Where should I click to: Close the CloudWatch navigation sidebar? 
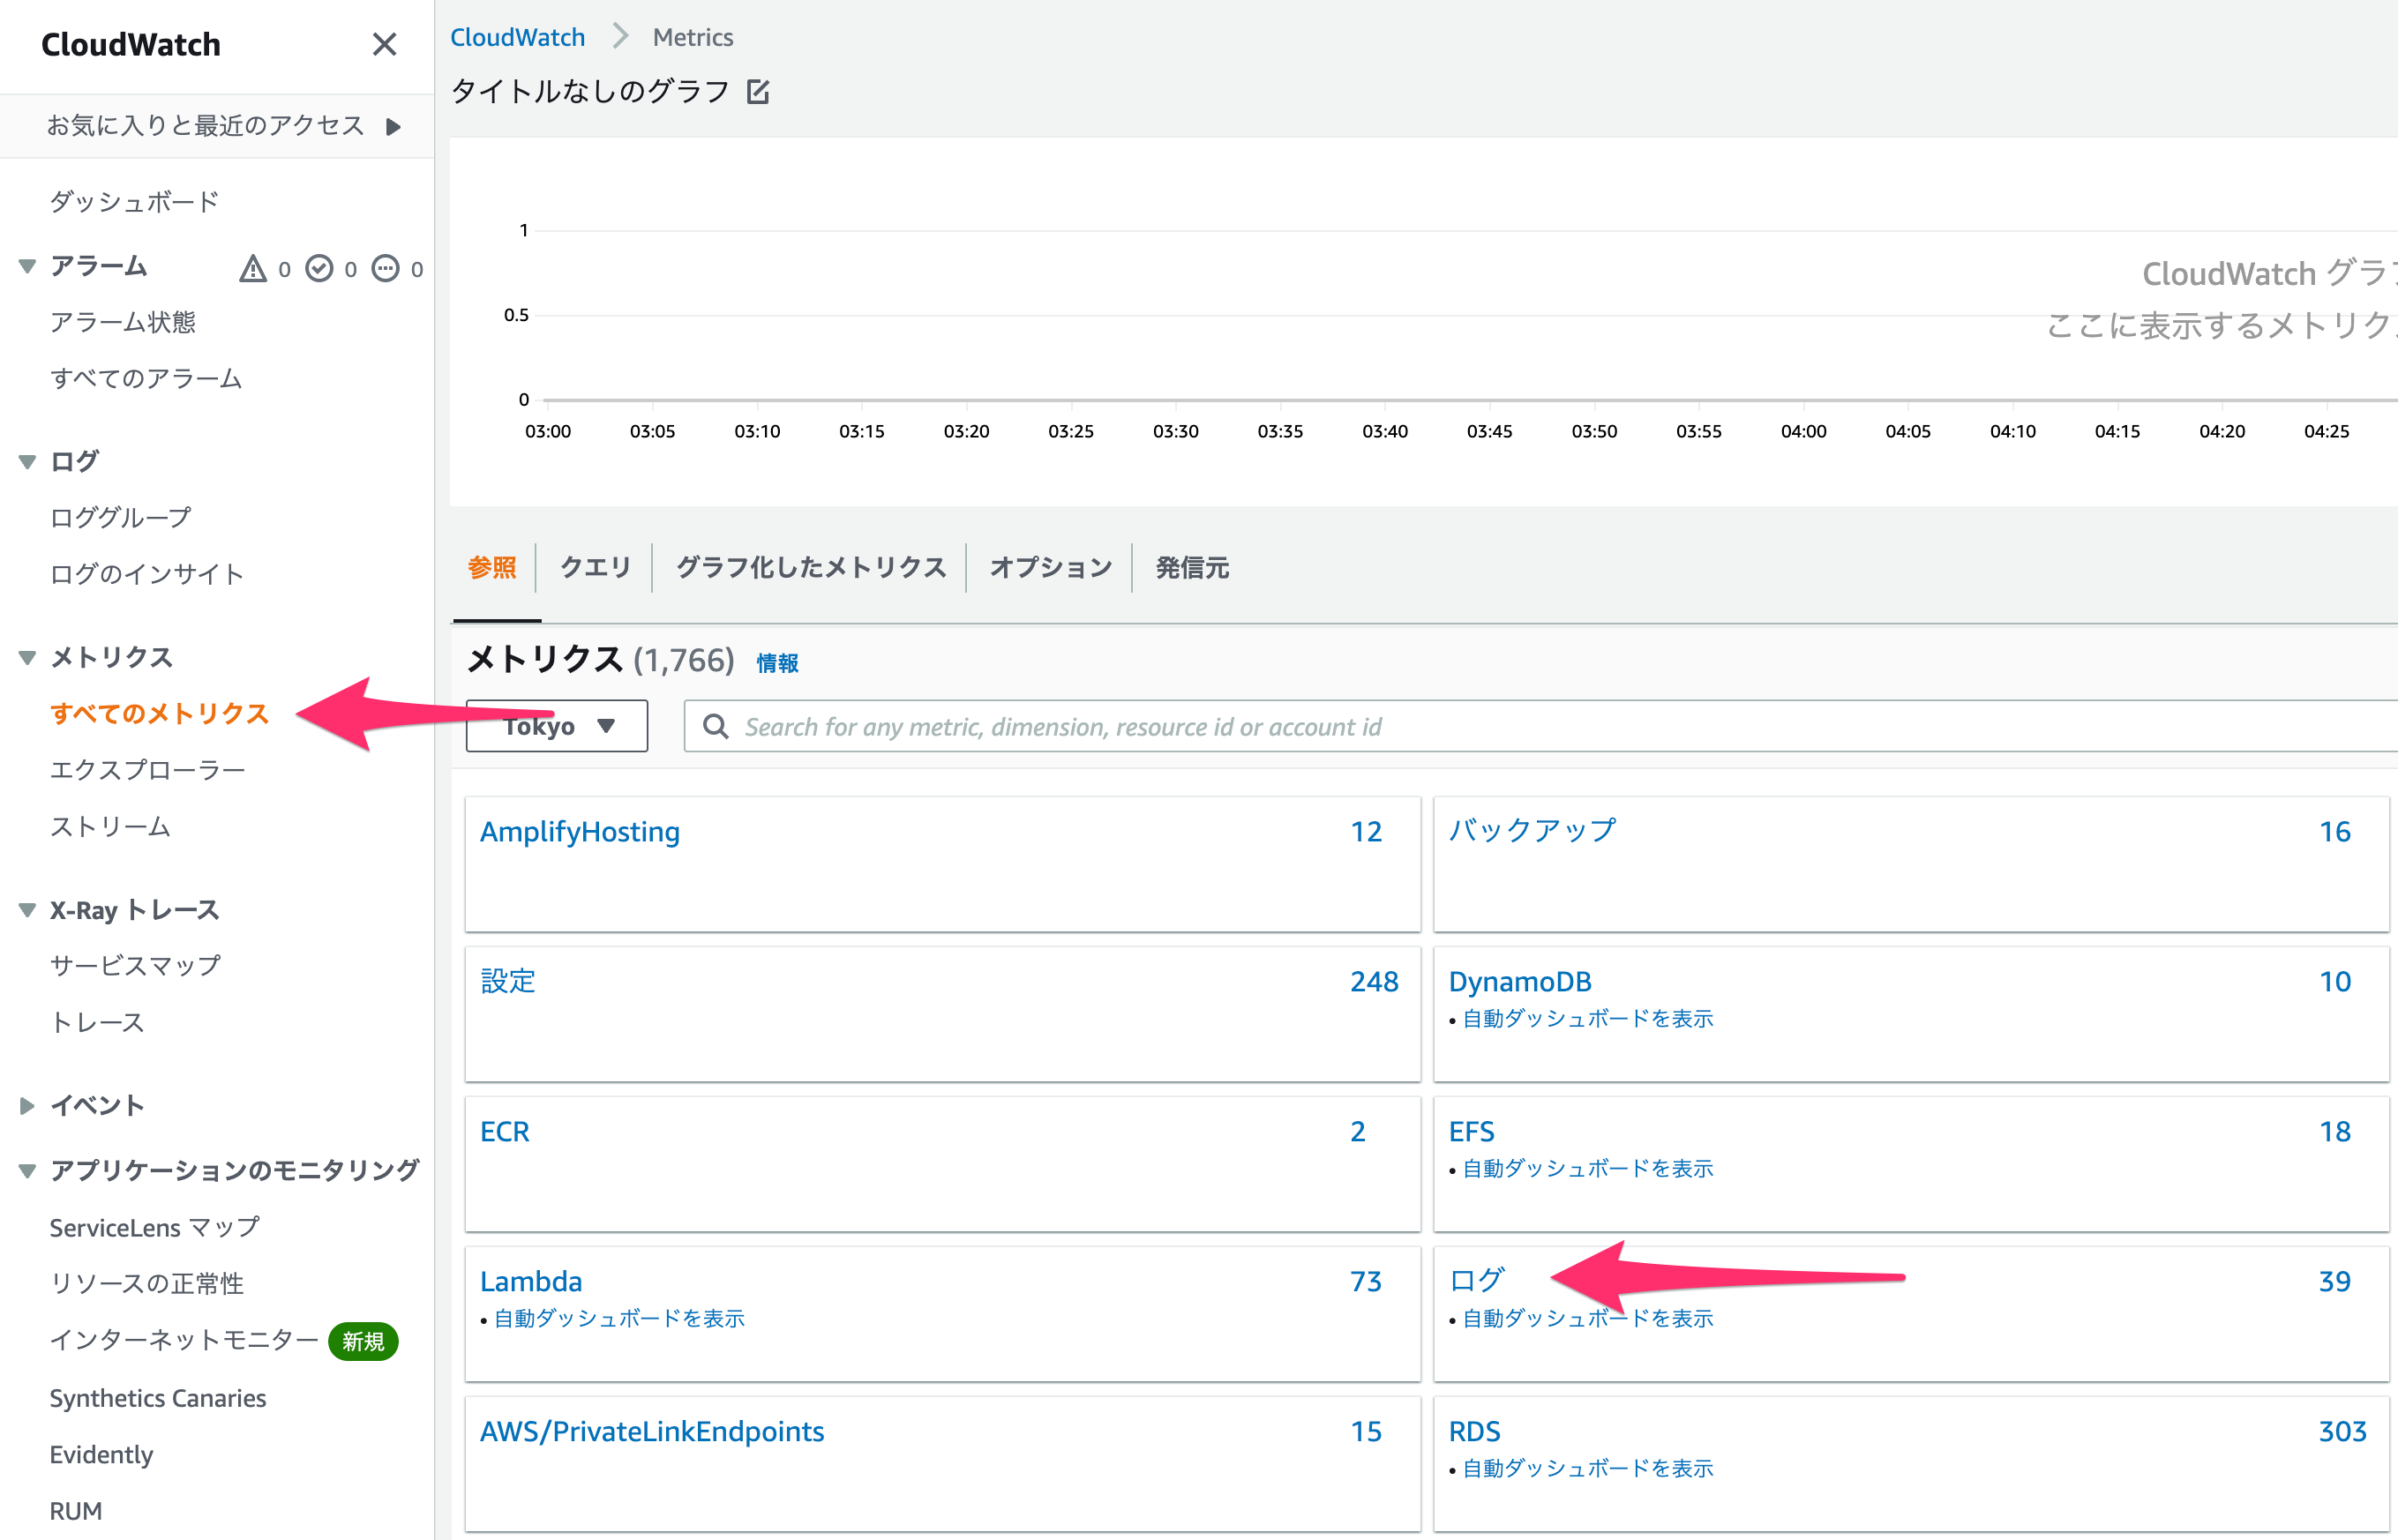[385, 44]
